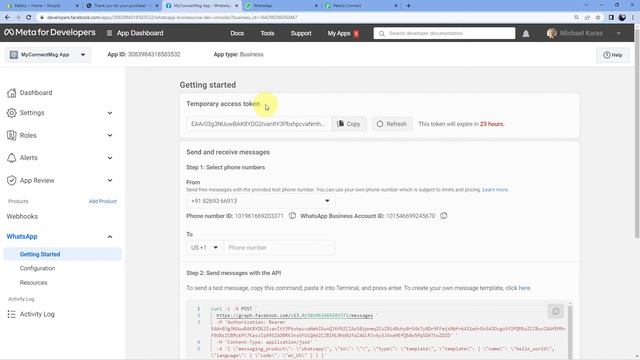Click the Activity Log list icon
The height and width of the screenshot is (360, 640).
pyautogui.click(x=12, y=314)
